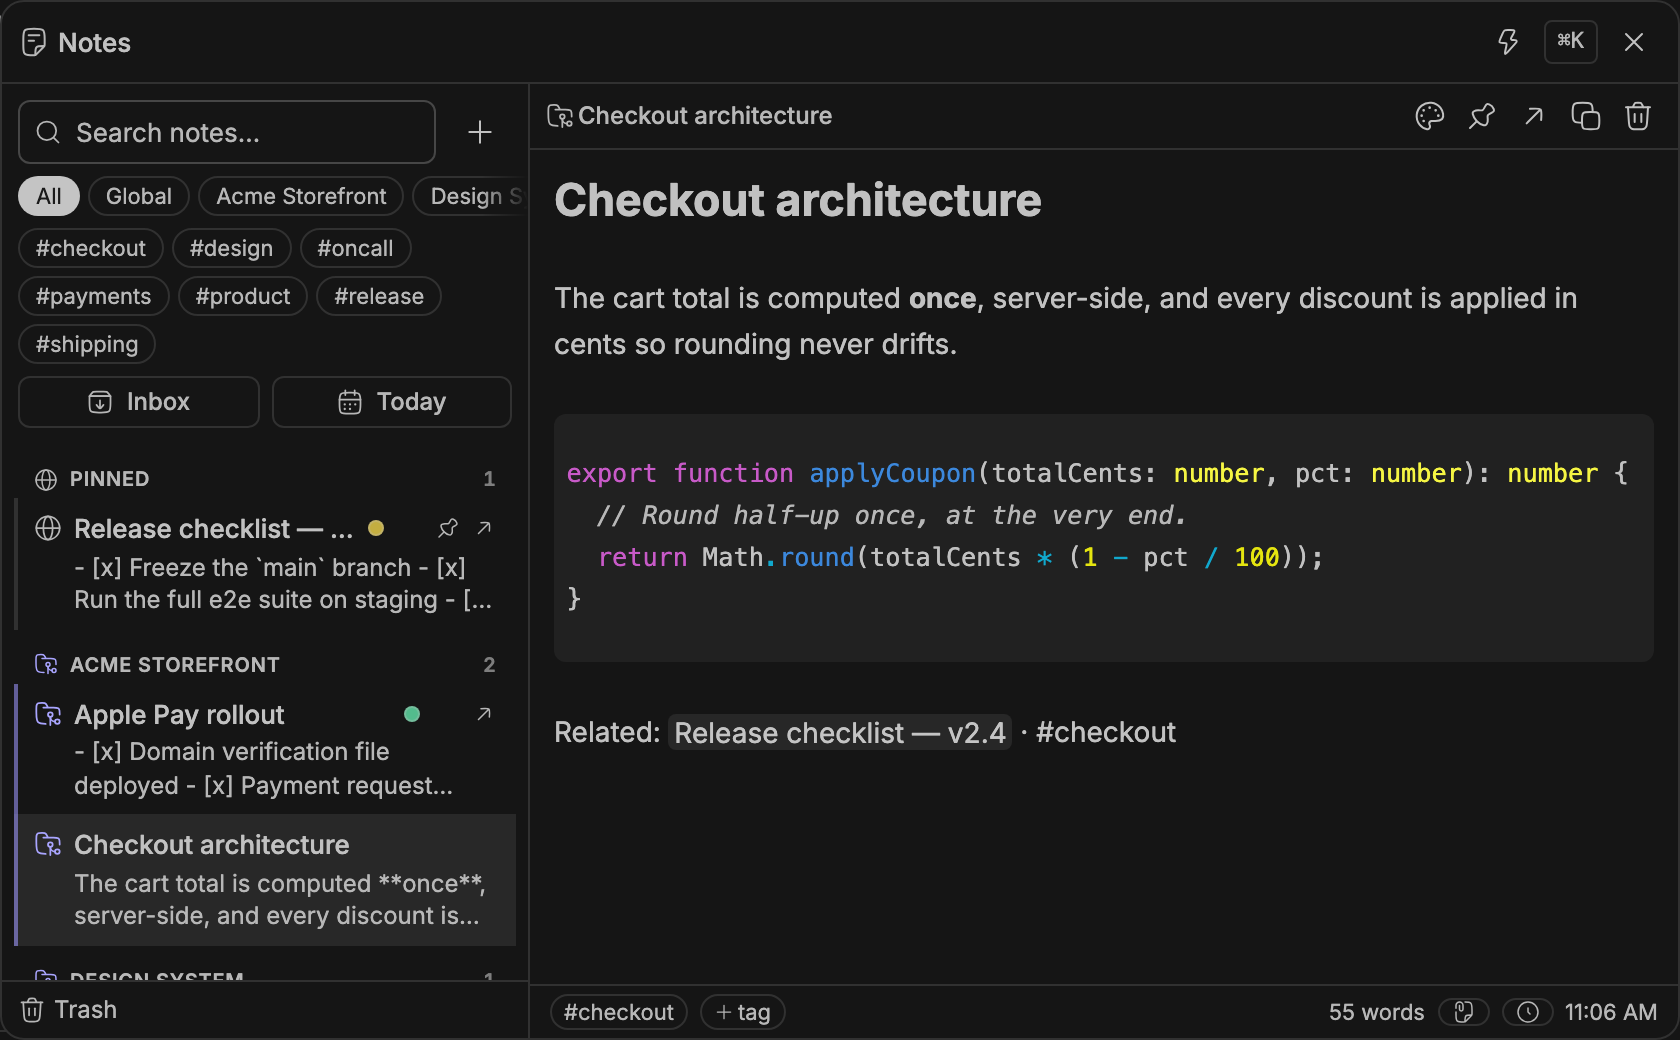Open note history clock icon

[x=1528, y=1012]
